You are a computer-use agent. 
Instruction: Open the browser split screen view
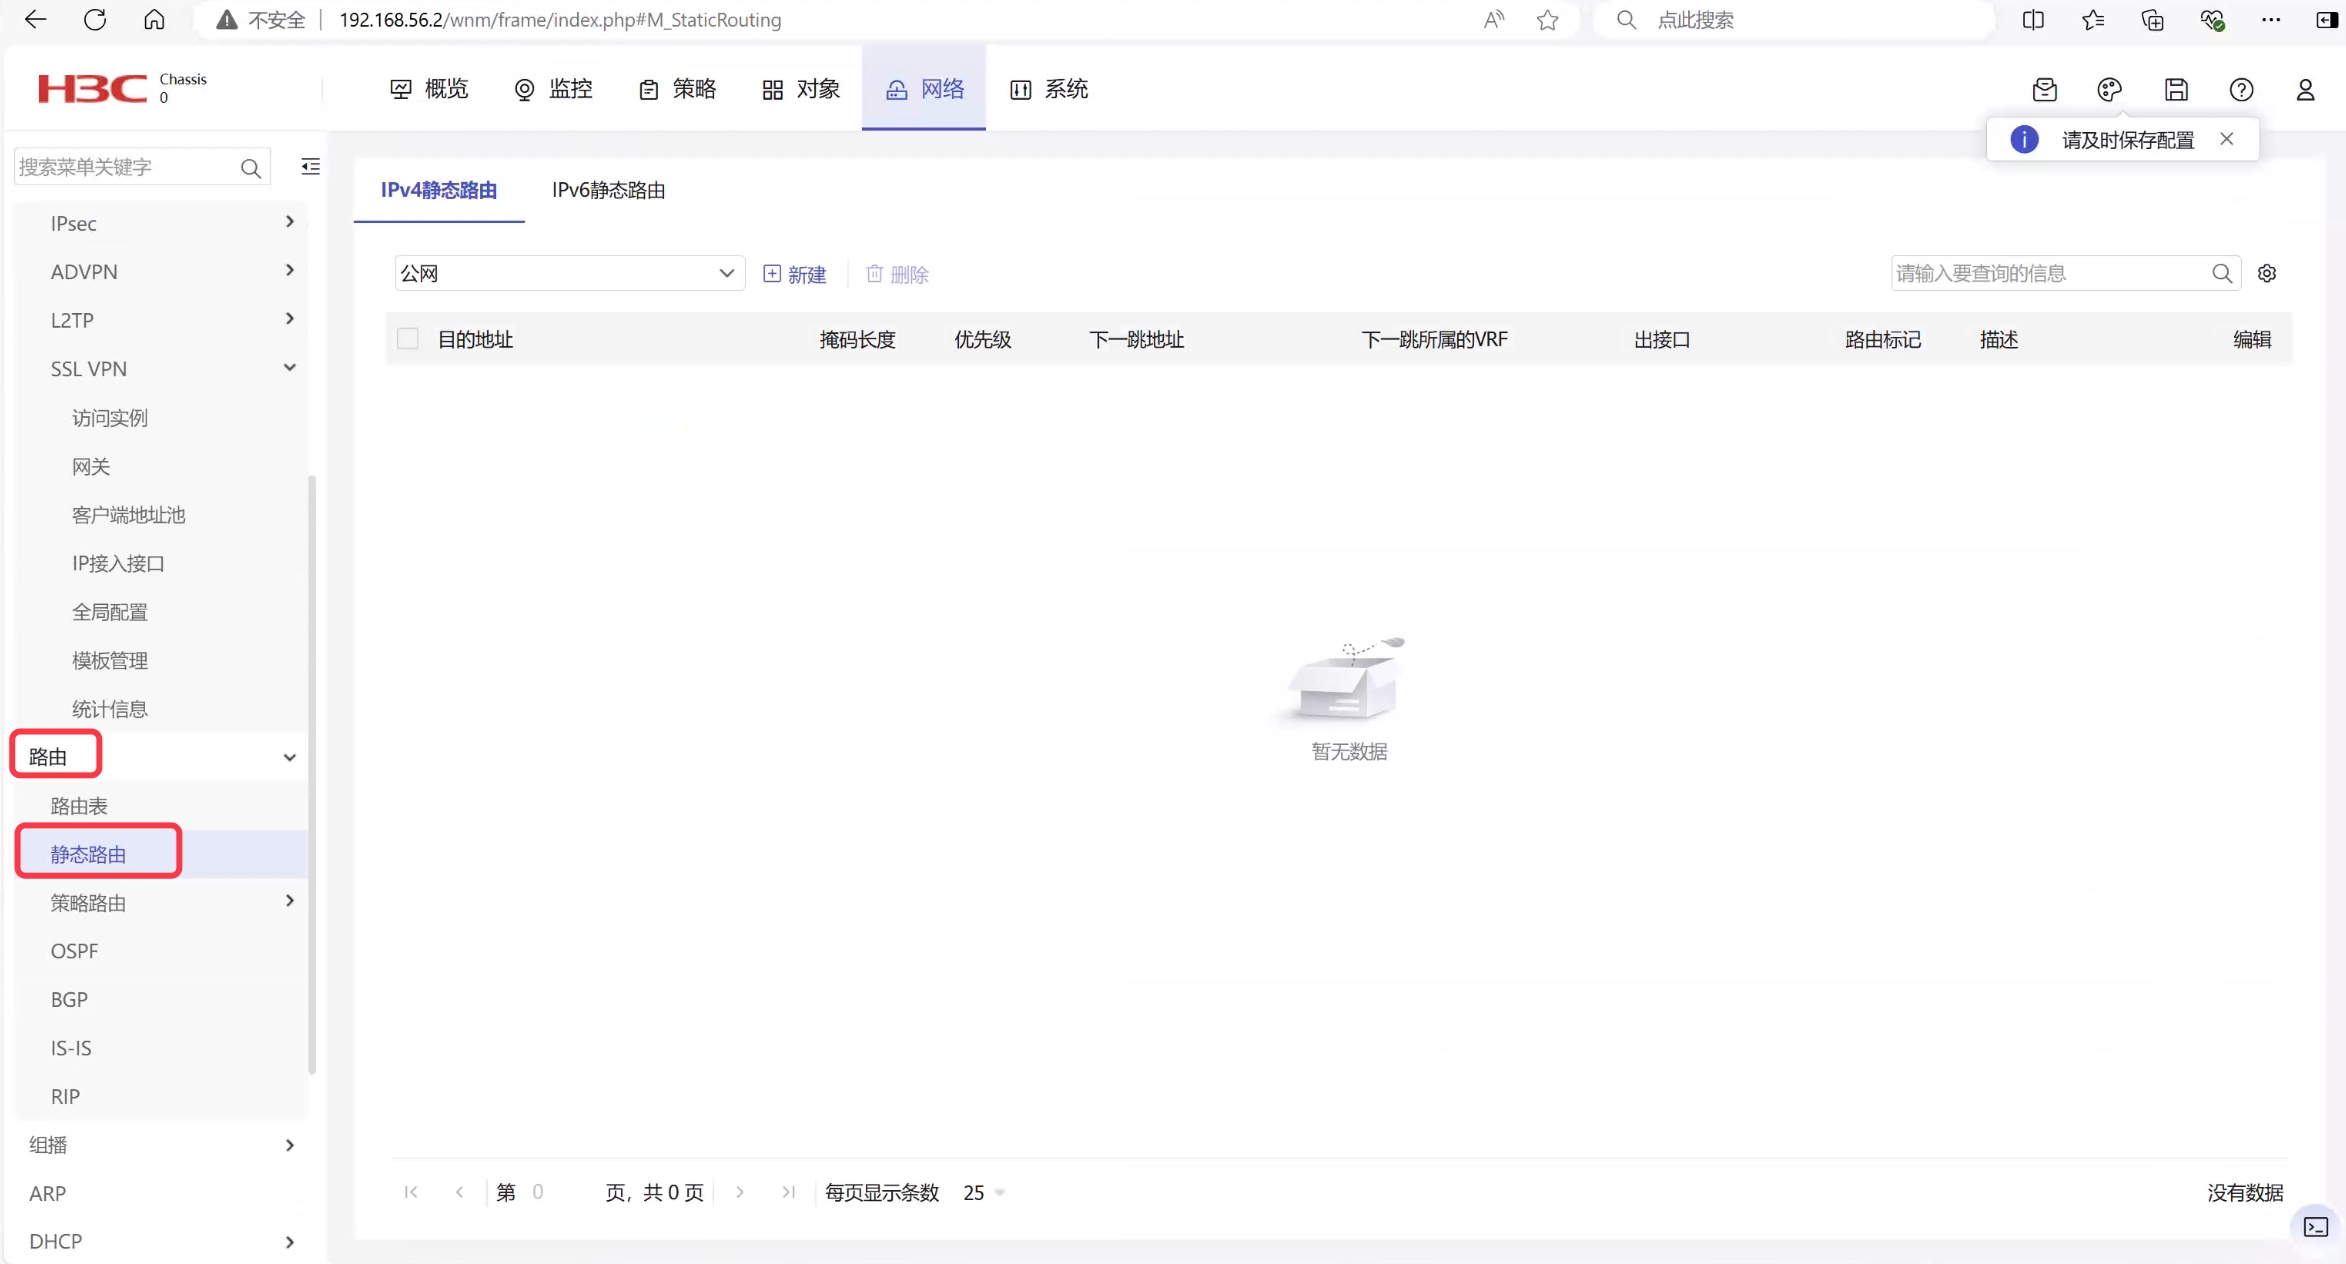[x=2033, y=20]
